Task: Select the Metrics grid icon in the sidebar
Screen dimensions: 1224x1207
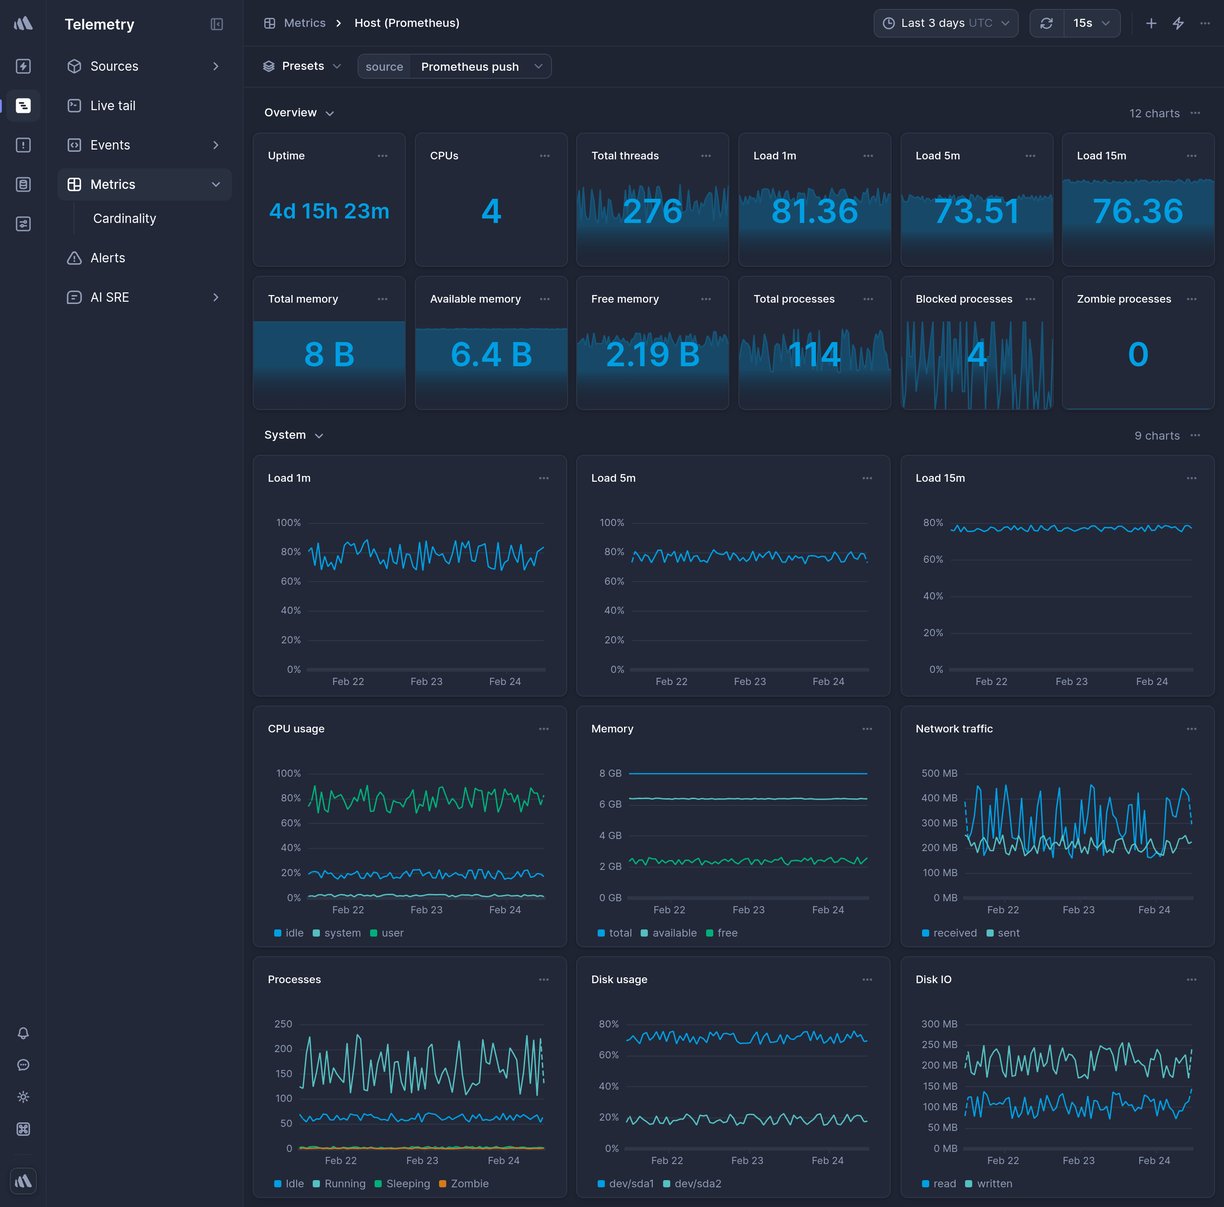Action: coord(74,184)
